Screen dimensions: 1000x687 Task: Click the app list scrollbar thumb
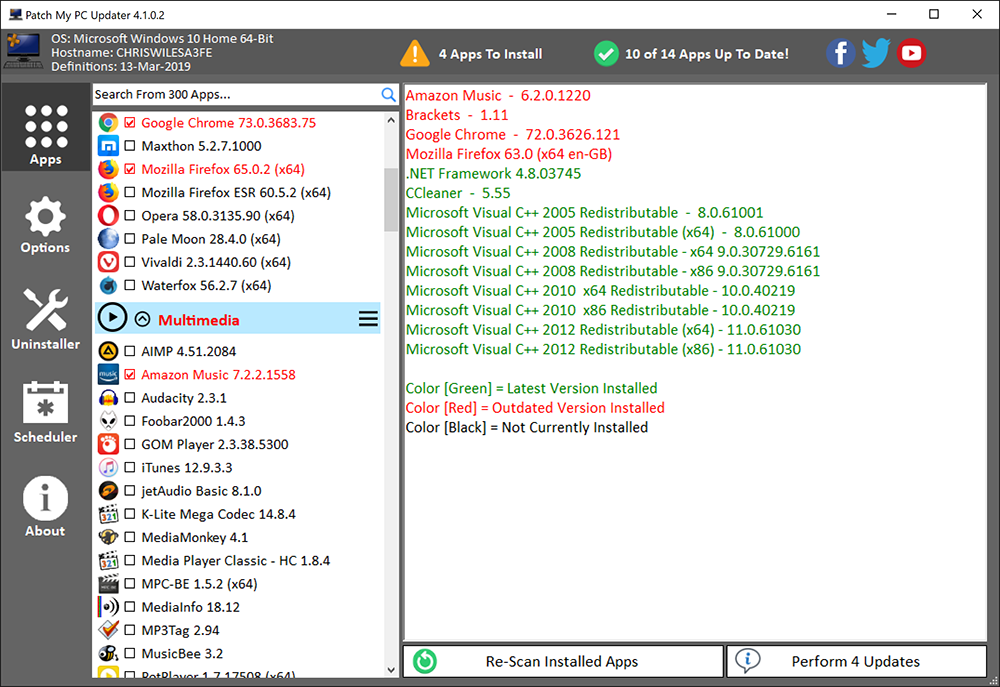[391, 200]
